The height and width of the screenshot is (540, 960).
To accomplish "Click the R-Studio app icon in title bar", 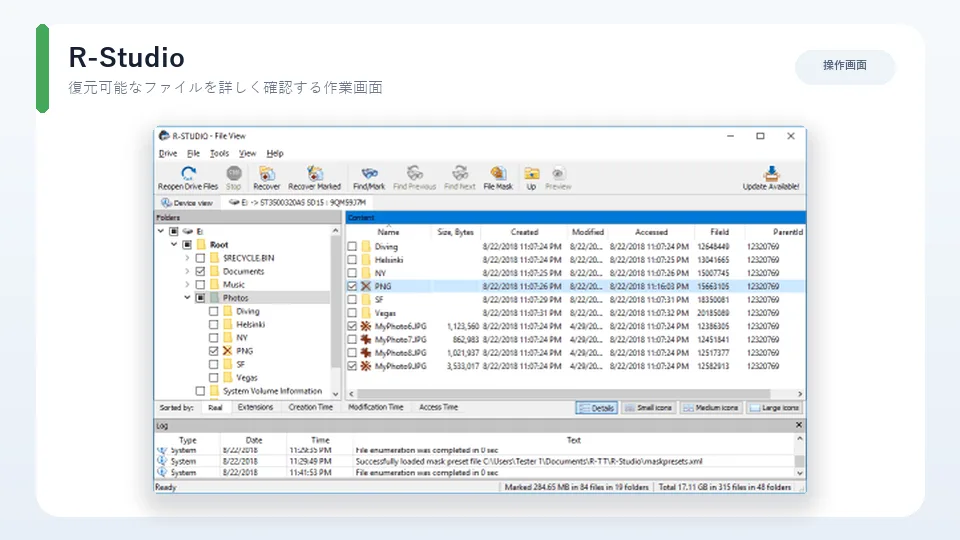I will (x=164, y=136).
